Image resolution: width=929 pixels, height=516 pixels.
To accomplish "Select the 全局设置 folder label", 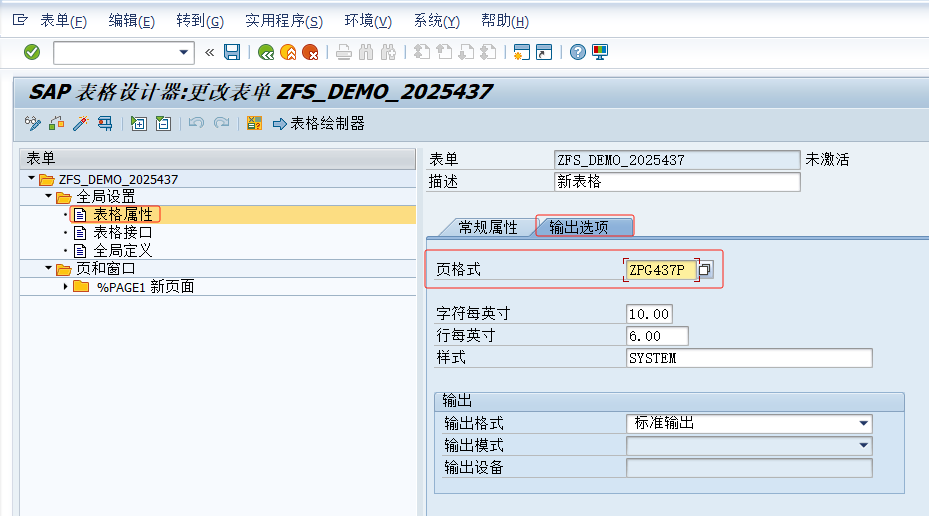I will (x=105, y=196).
